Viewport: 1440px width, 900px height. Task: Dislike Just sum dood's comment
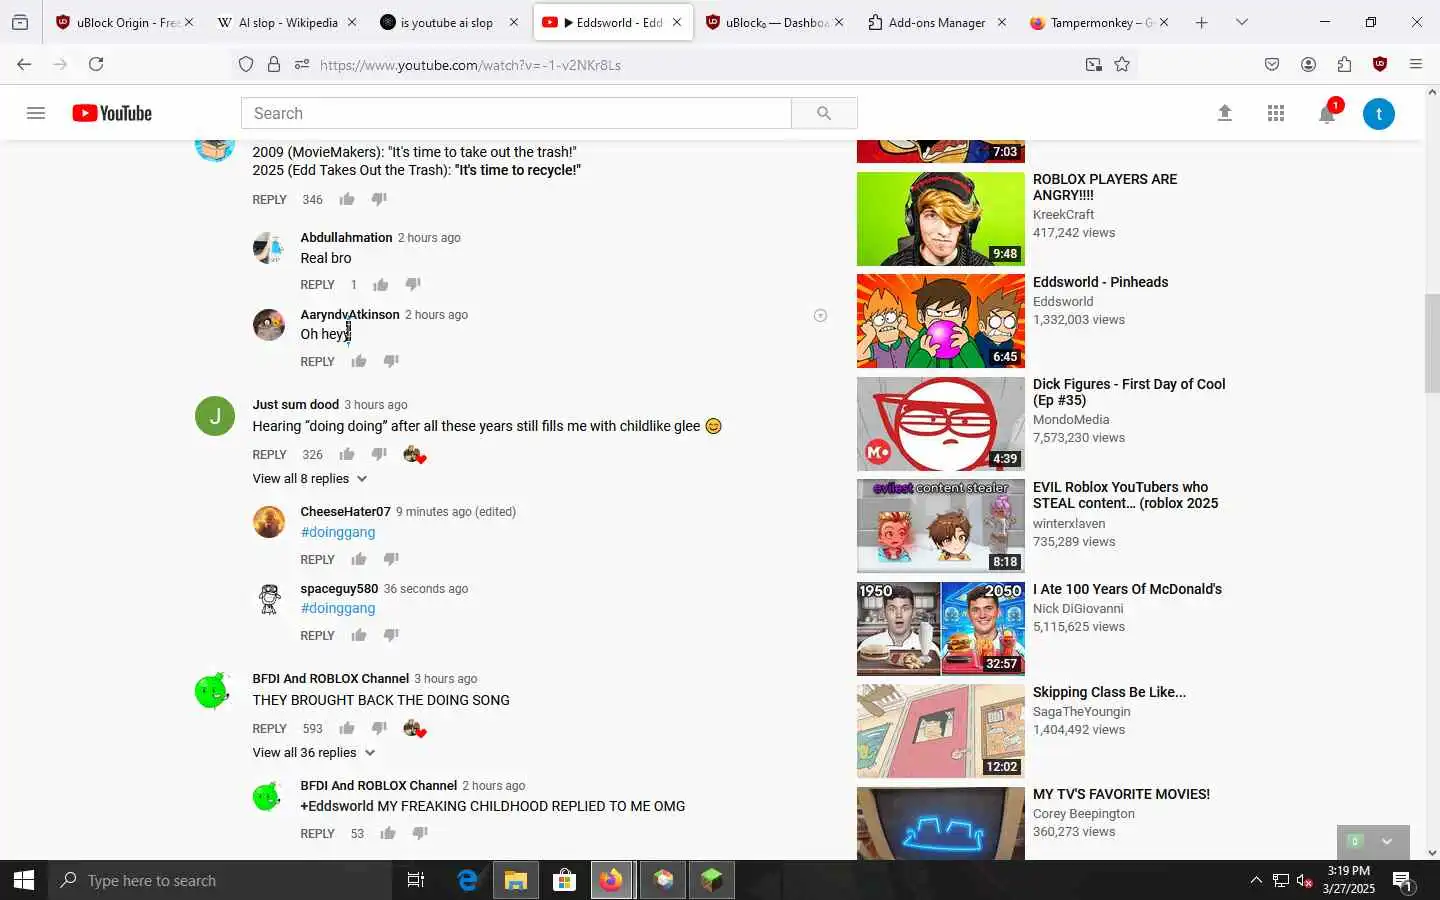point(379,454)
